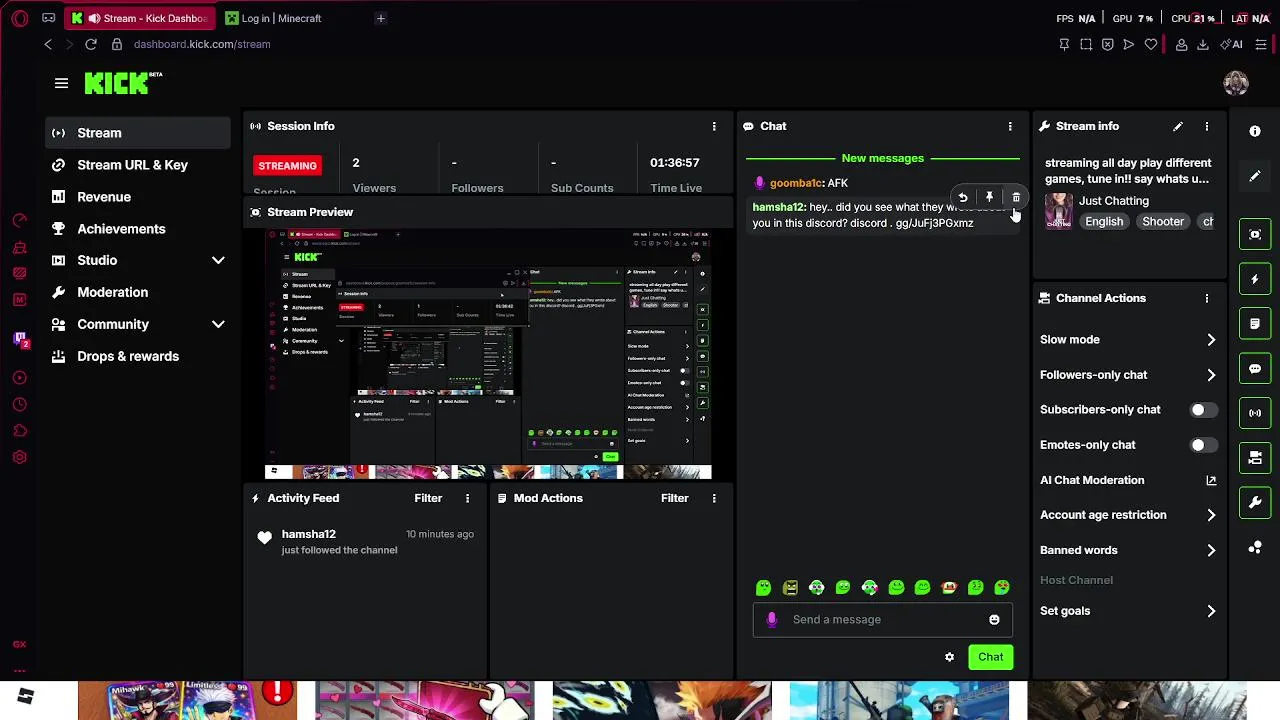Select Stream in the sidebar
This screenshot has height=720, width=1280.
138,133
